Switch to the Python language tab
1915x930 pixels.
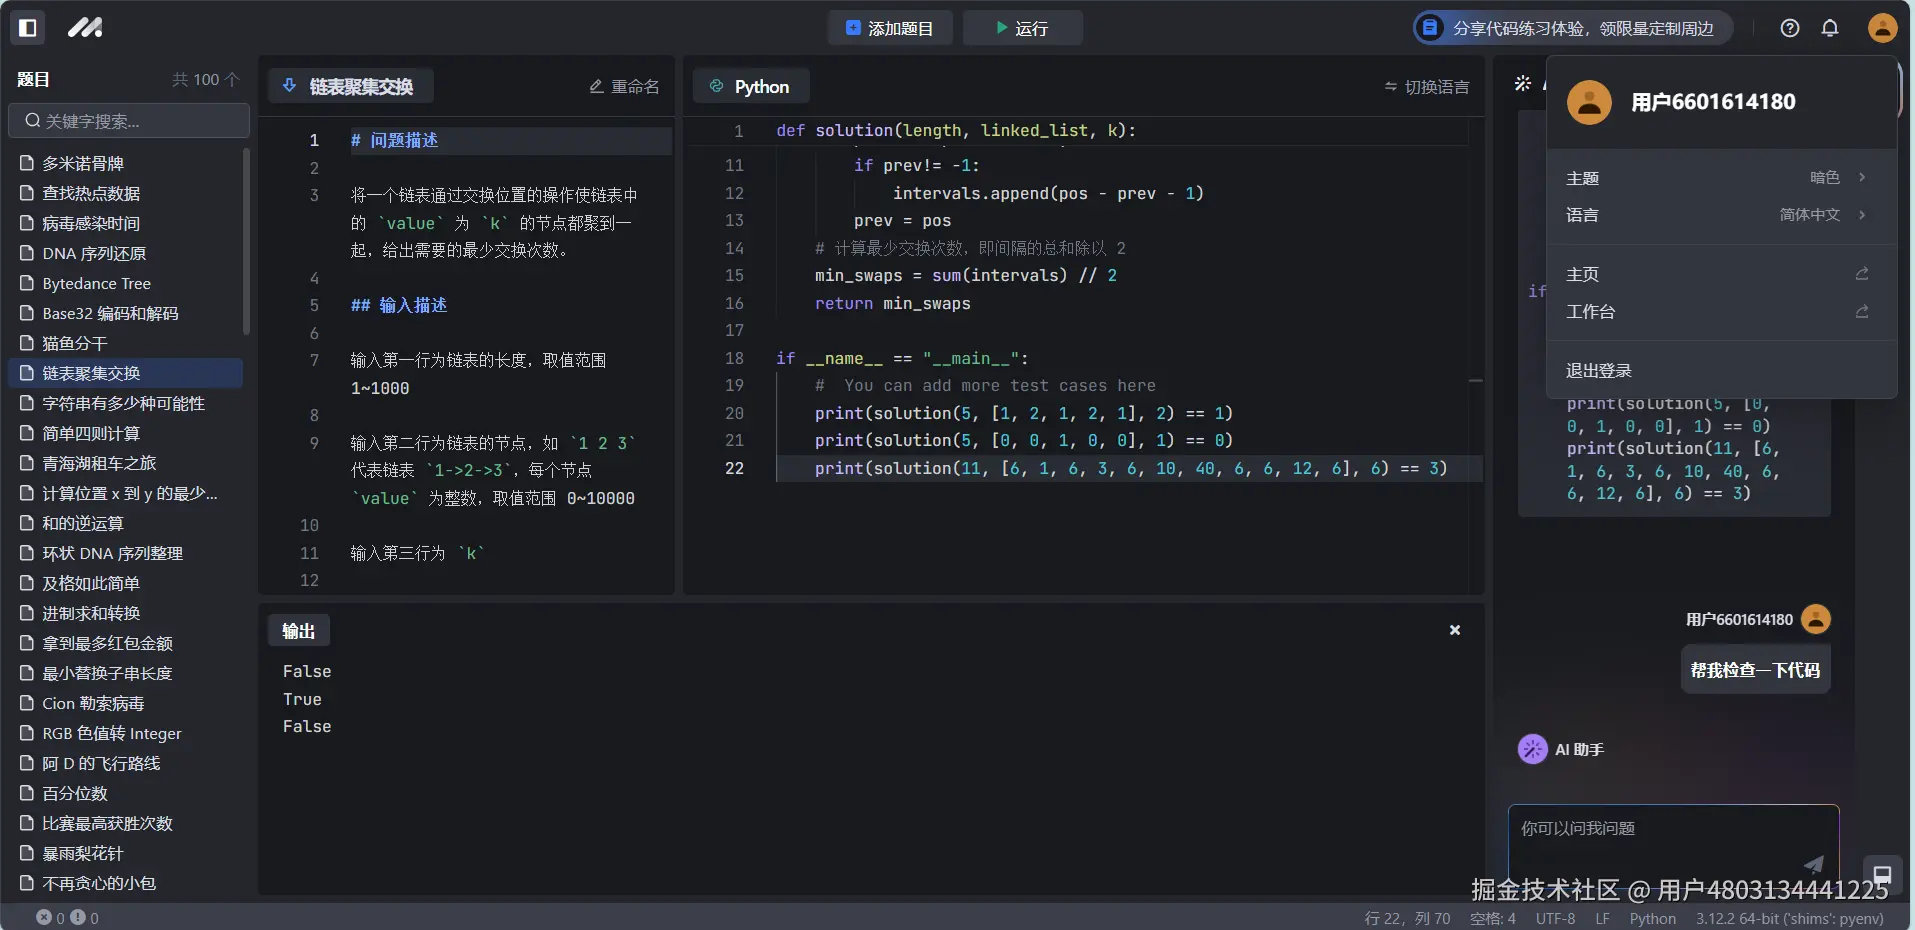point(751,86)
